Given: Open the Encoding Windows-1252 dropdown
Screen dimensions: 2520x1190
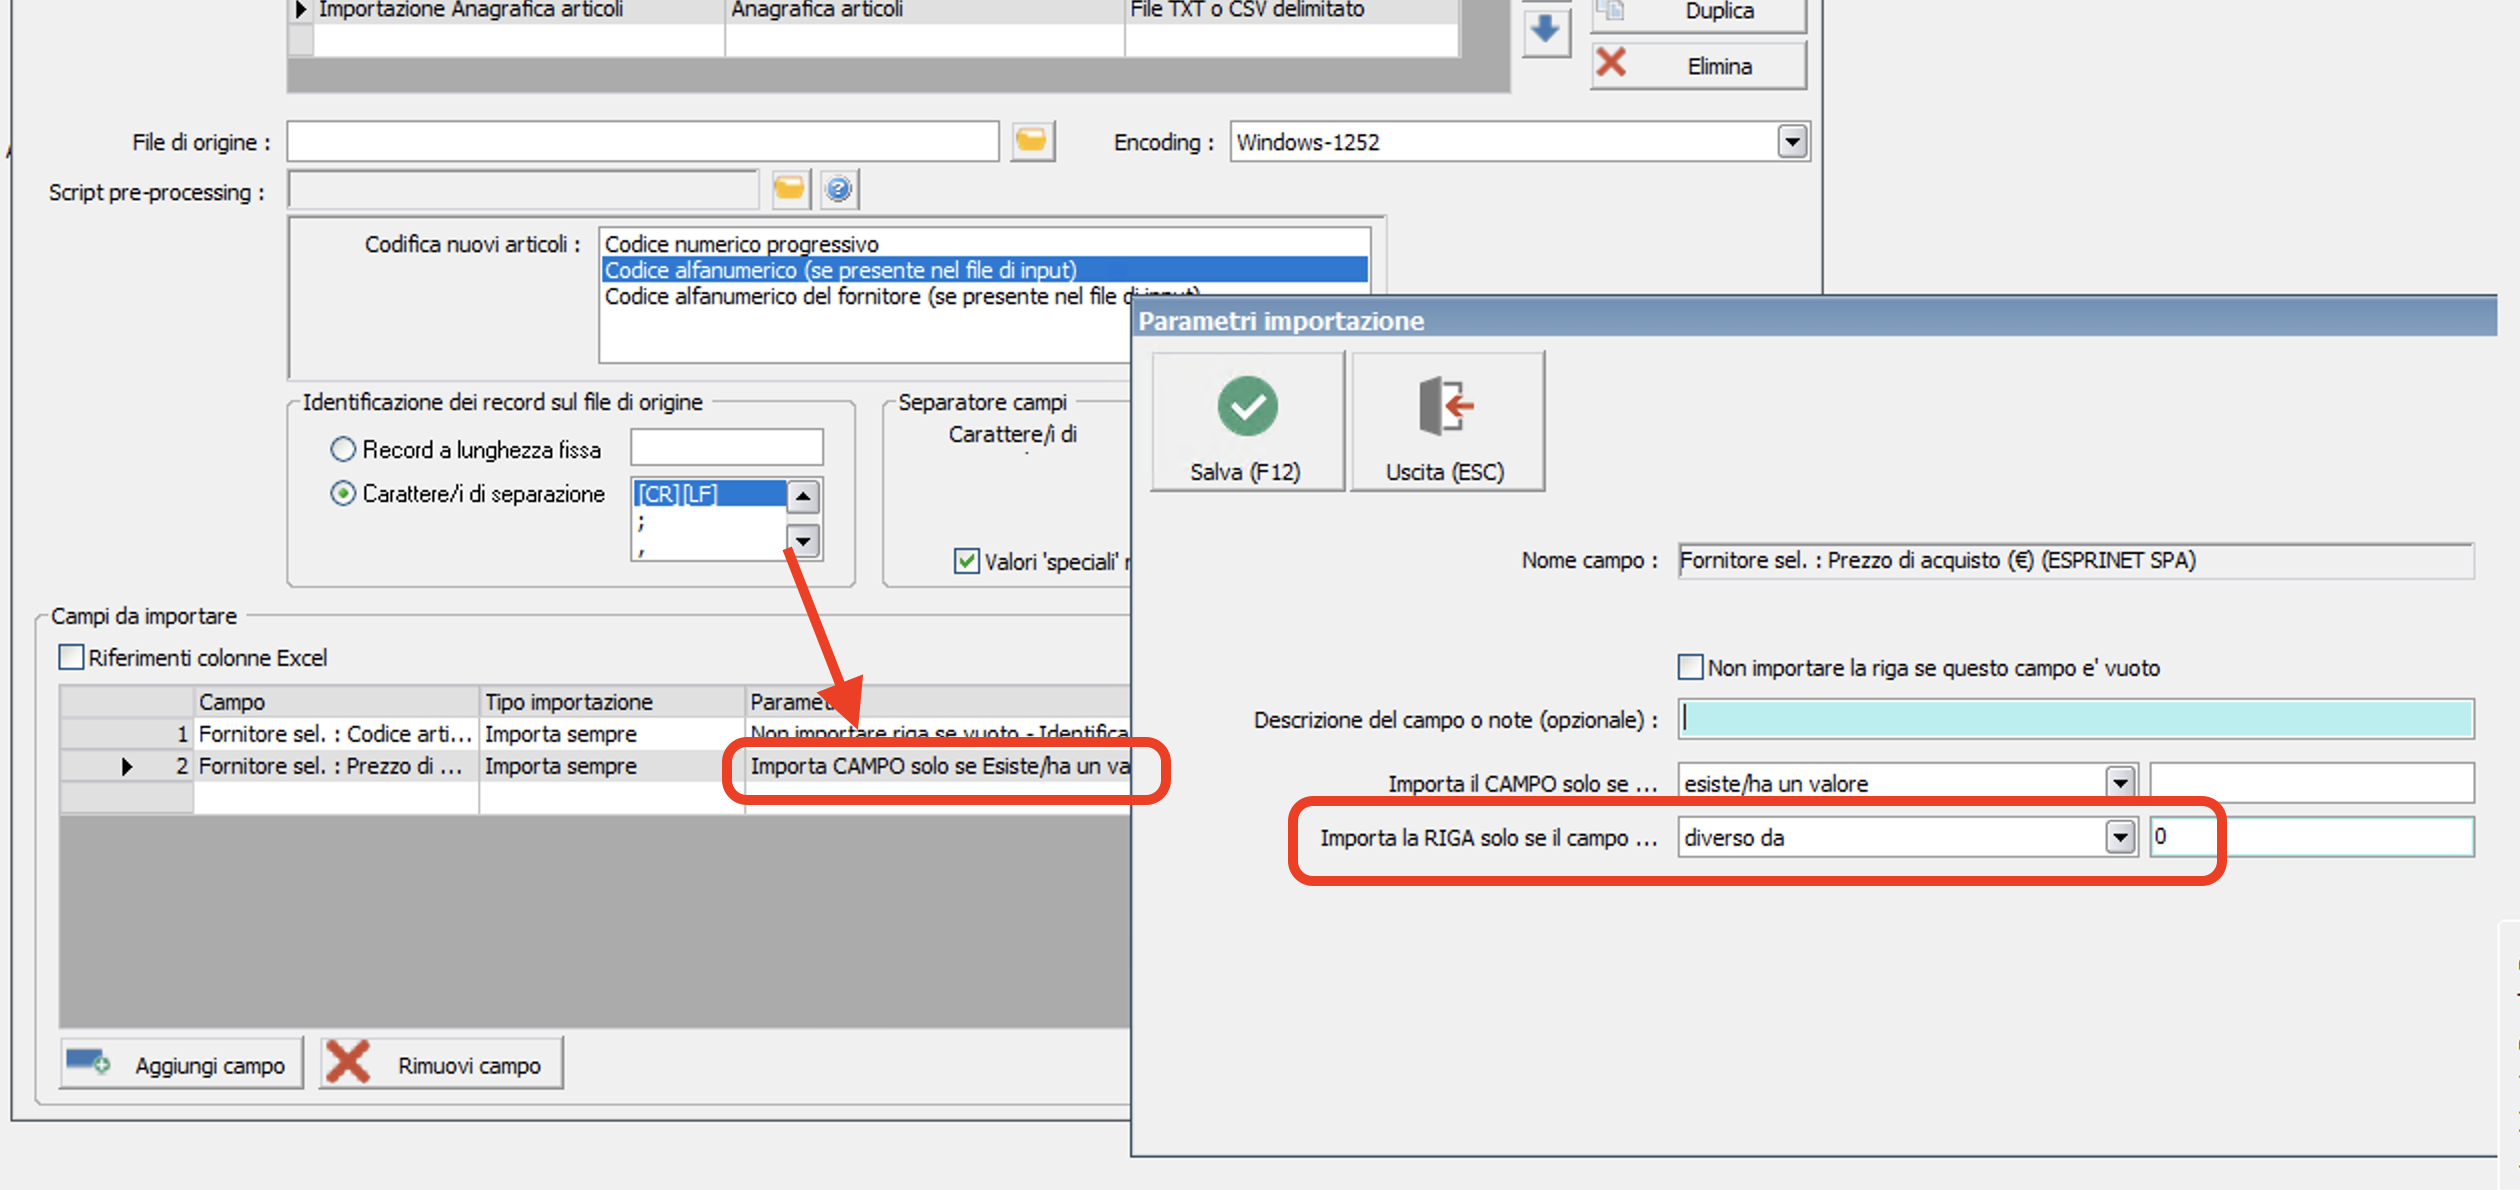Looking at the screenshot, I should pyautogui.click(x=1792, y=142).
